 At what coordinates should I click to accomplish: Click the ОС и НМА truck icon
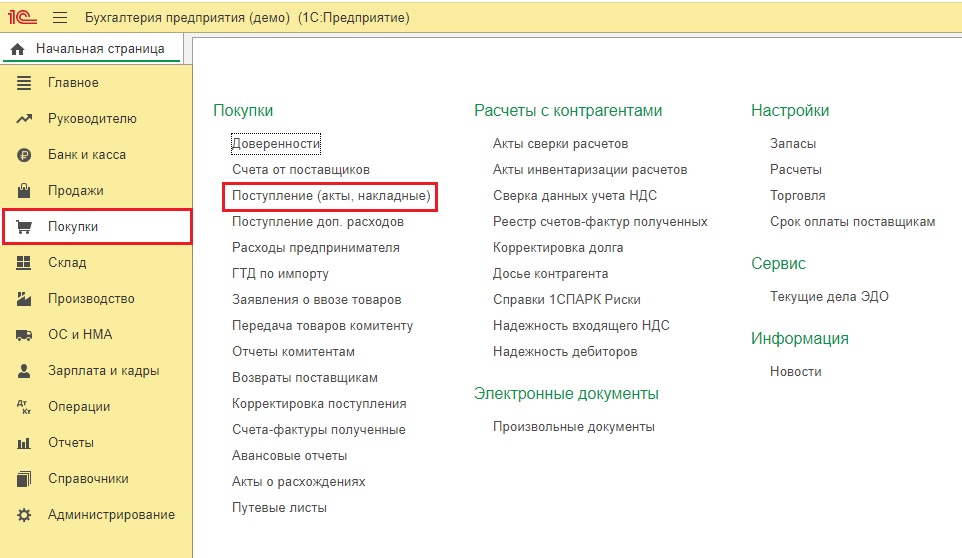tap(24, 335)
